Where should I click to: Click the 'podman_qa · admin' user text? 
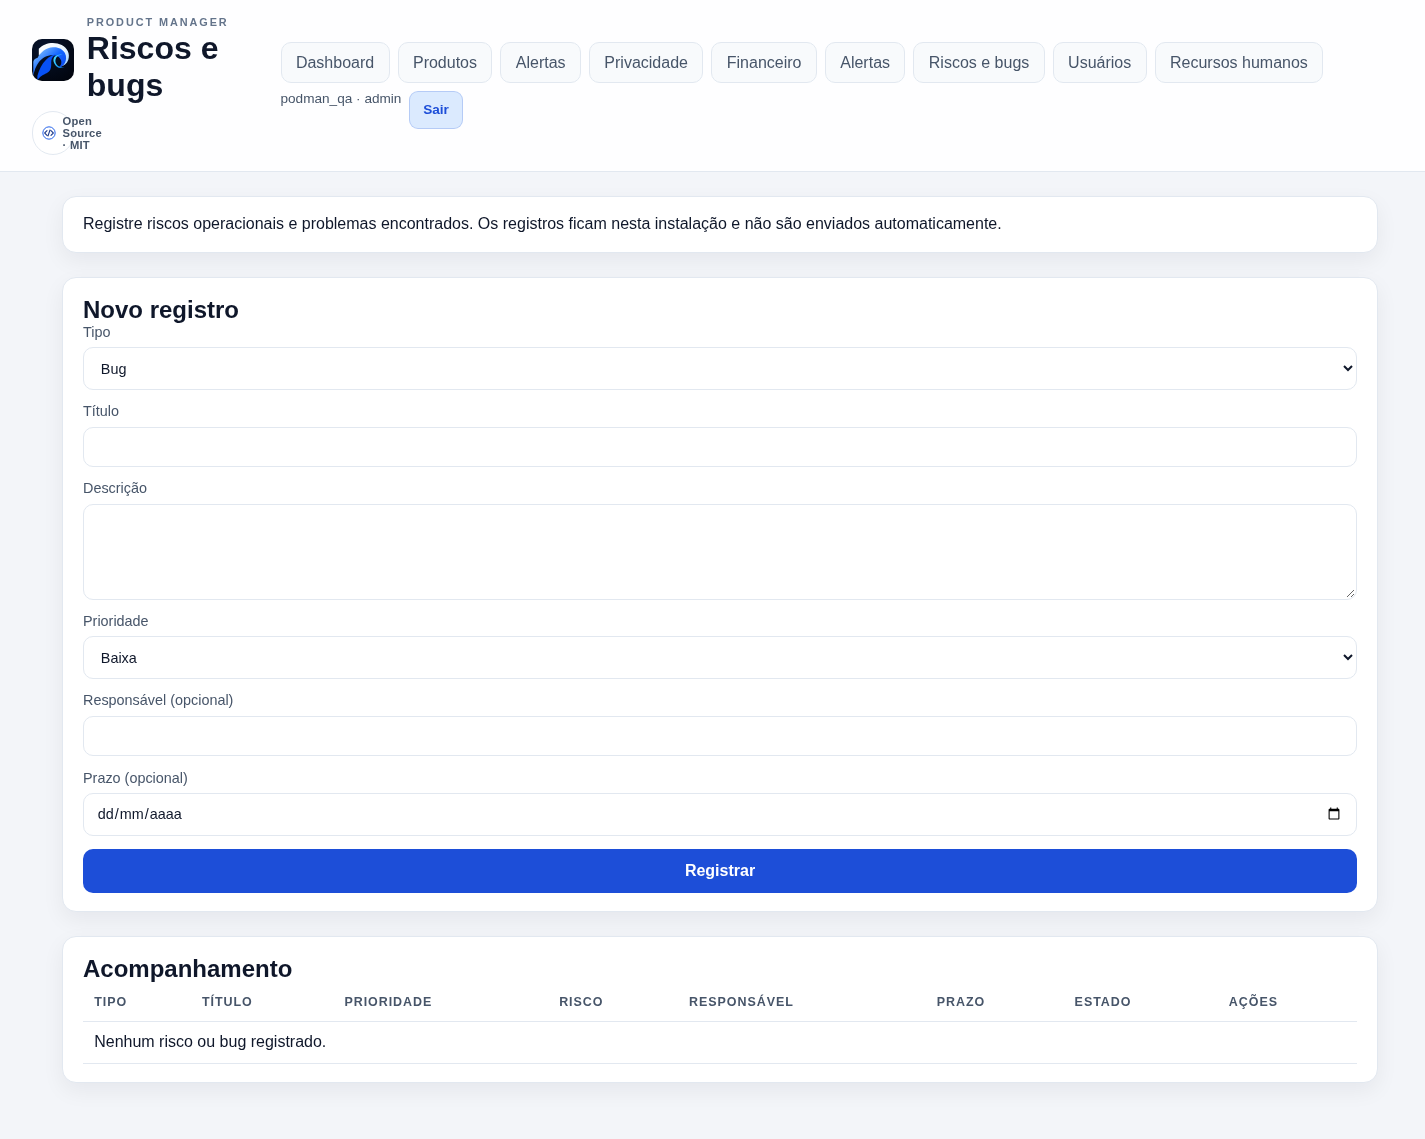point(341,99)
